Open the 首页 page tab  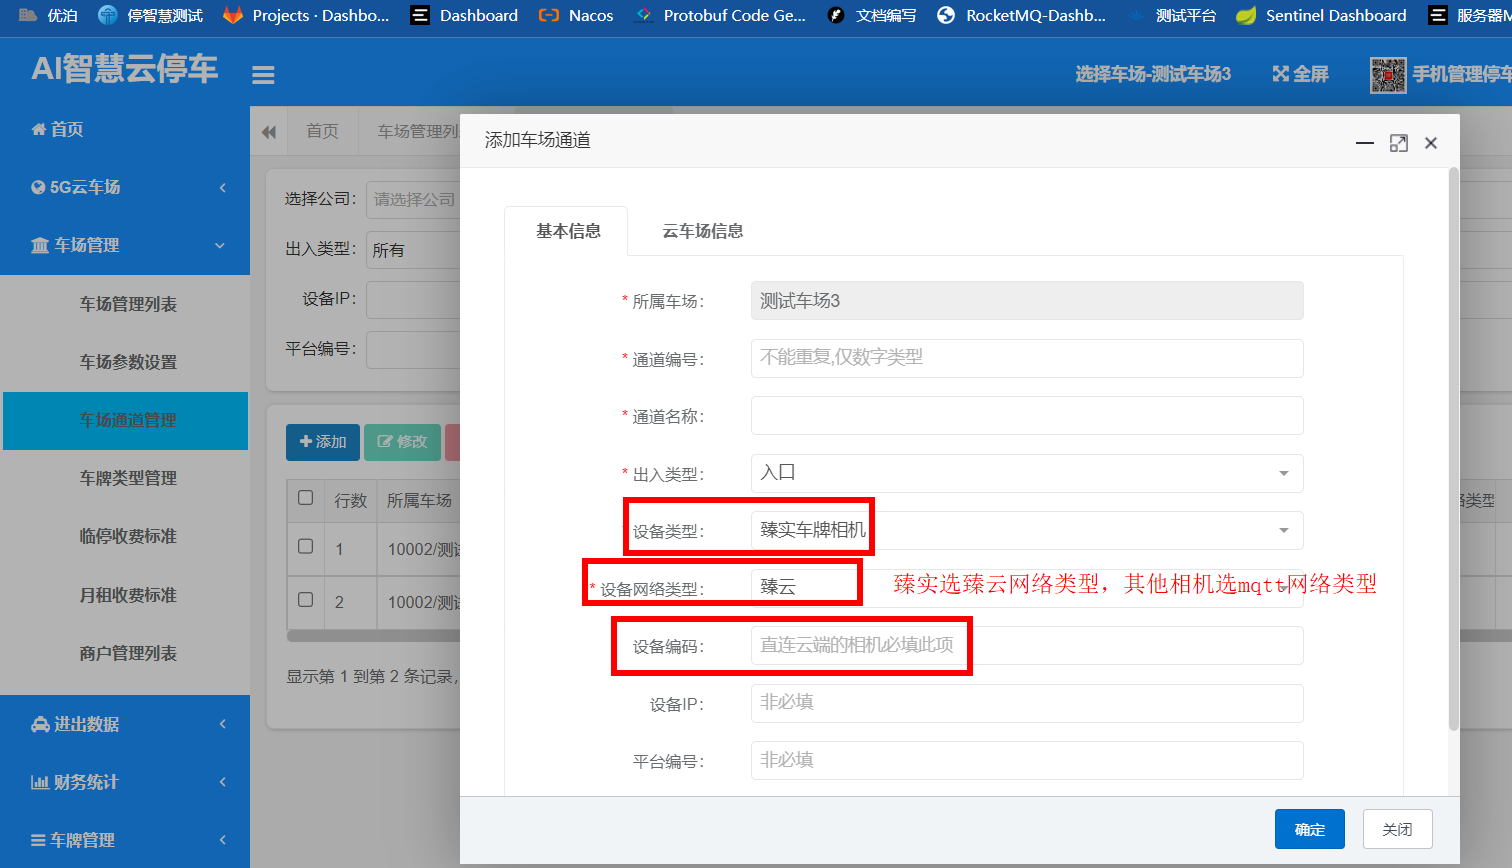(x=322, y=131)
